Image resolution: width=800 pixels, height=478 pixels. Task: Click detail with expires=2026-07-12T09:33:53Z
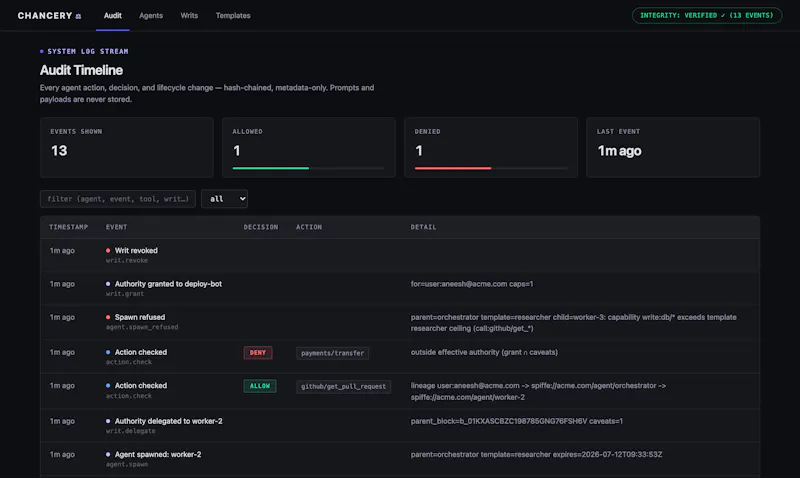pos(537,454)
